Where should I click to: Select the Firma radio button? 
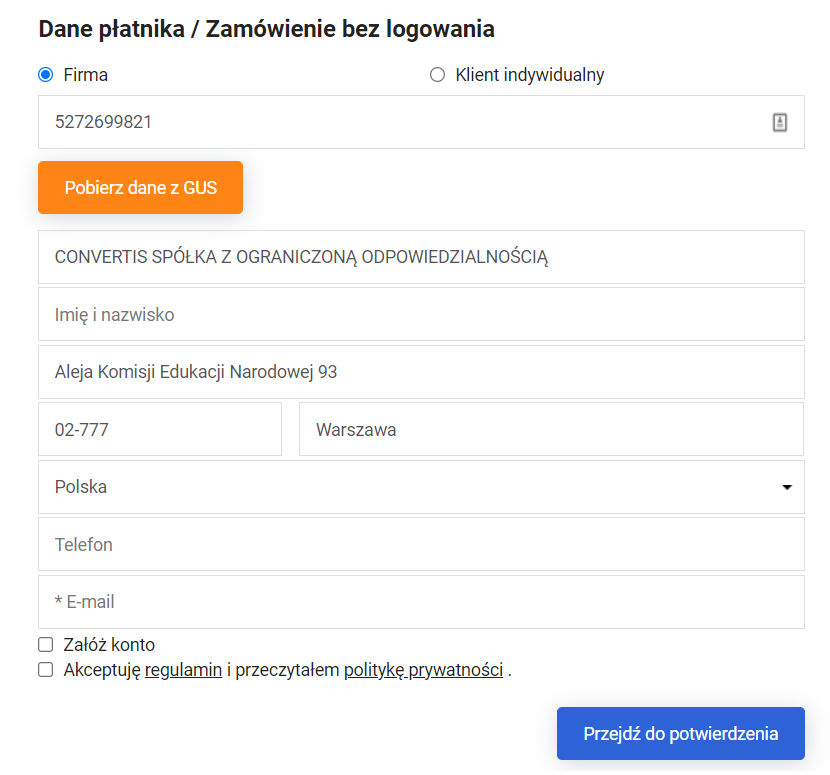pos(45,75)
